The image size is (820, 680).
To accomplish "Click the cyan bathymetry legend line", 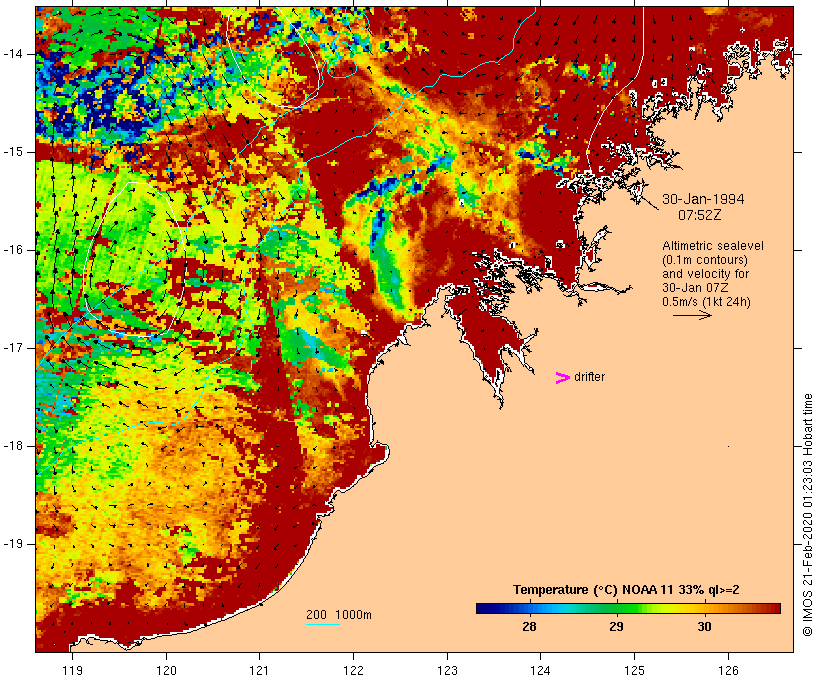I will click(323, 624).
